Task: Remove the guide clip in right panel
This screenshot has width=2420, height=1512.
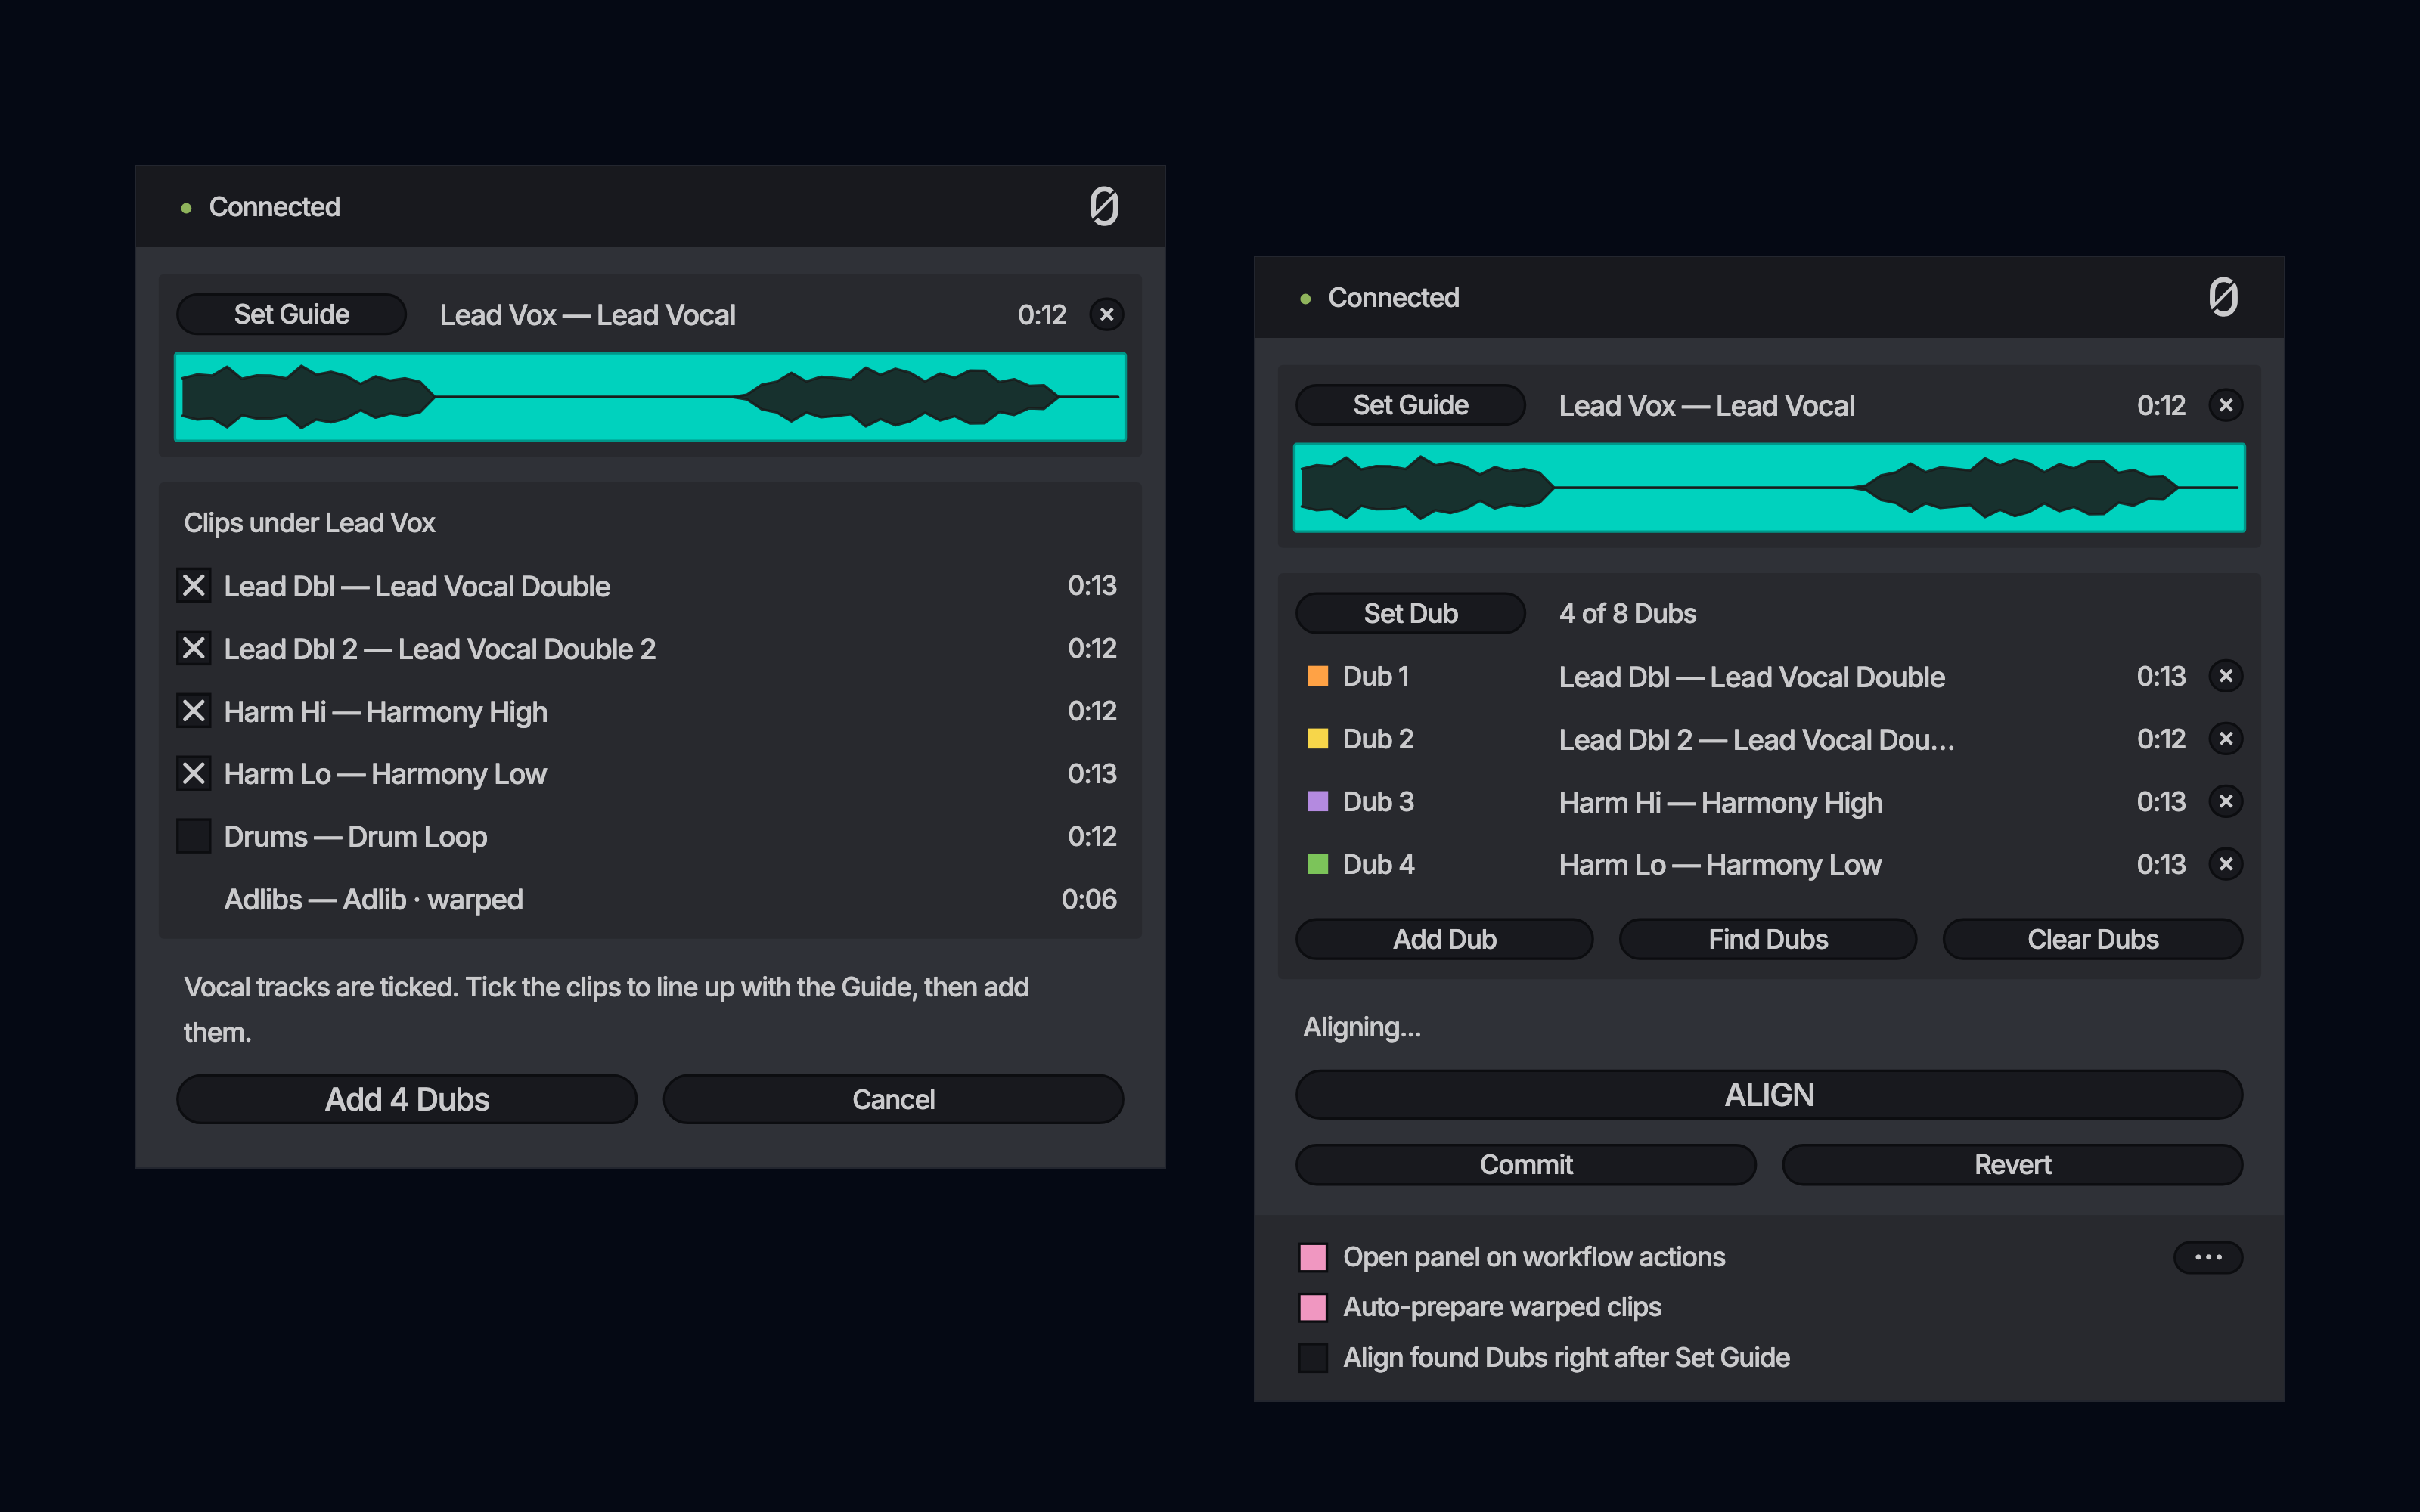Action: point(2225,405)
